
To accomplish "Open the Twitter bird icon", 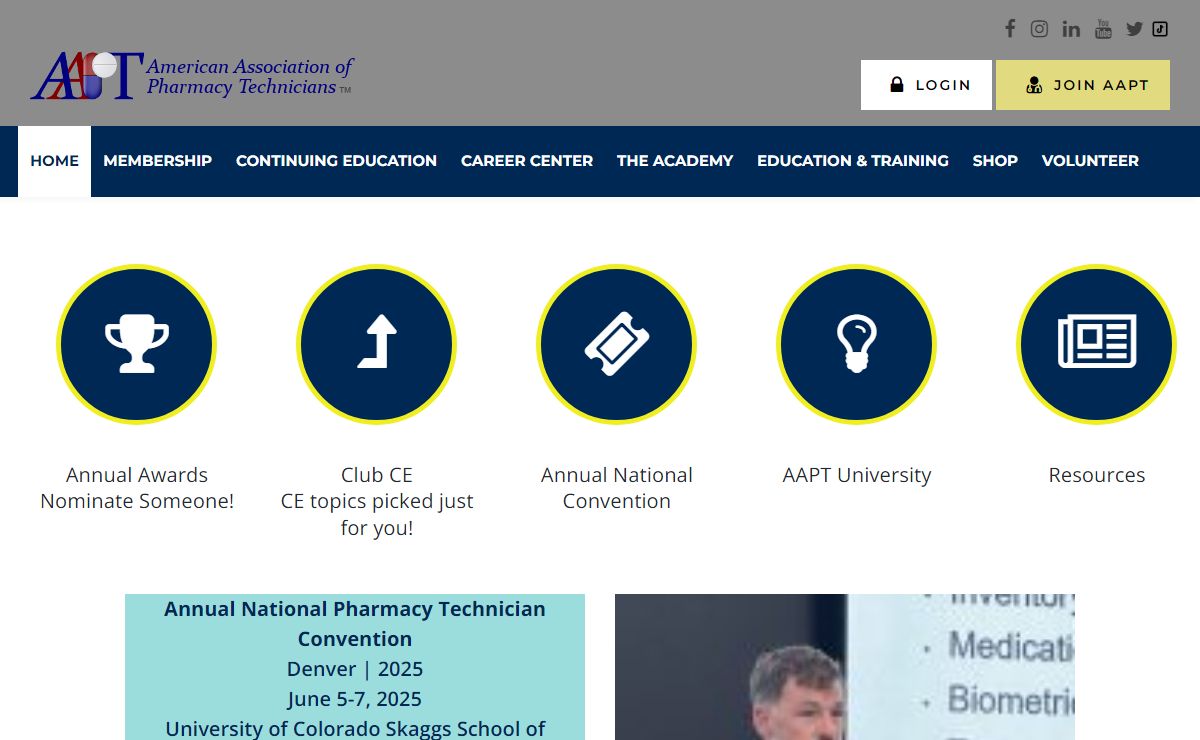I will click(1134, 28).
